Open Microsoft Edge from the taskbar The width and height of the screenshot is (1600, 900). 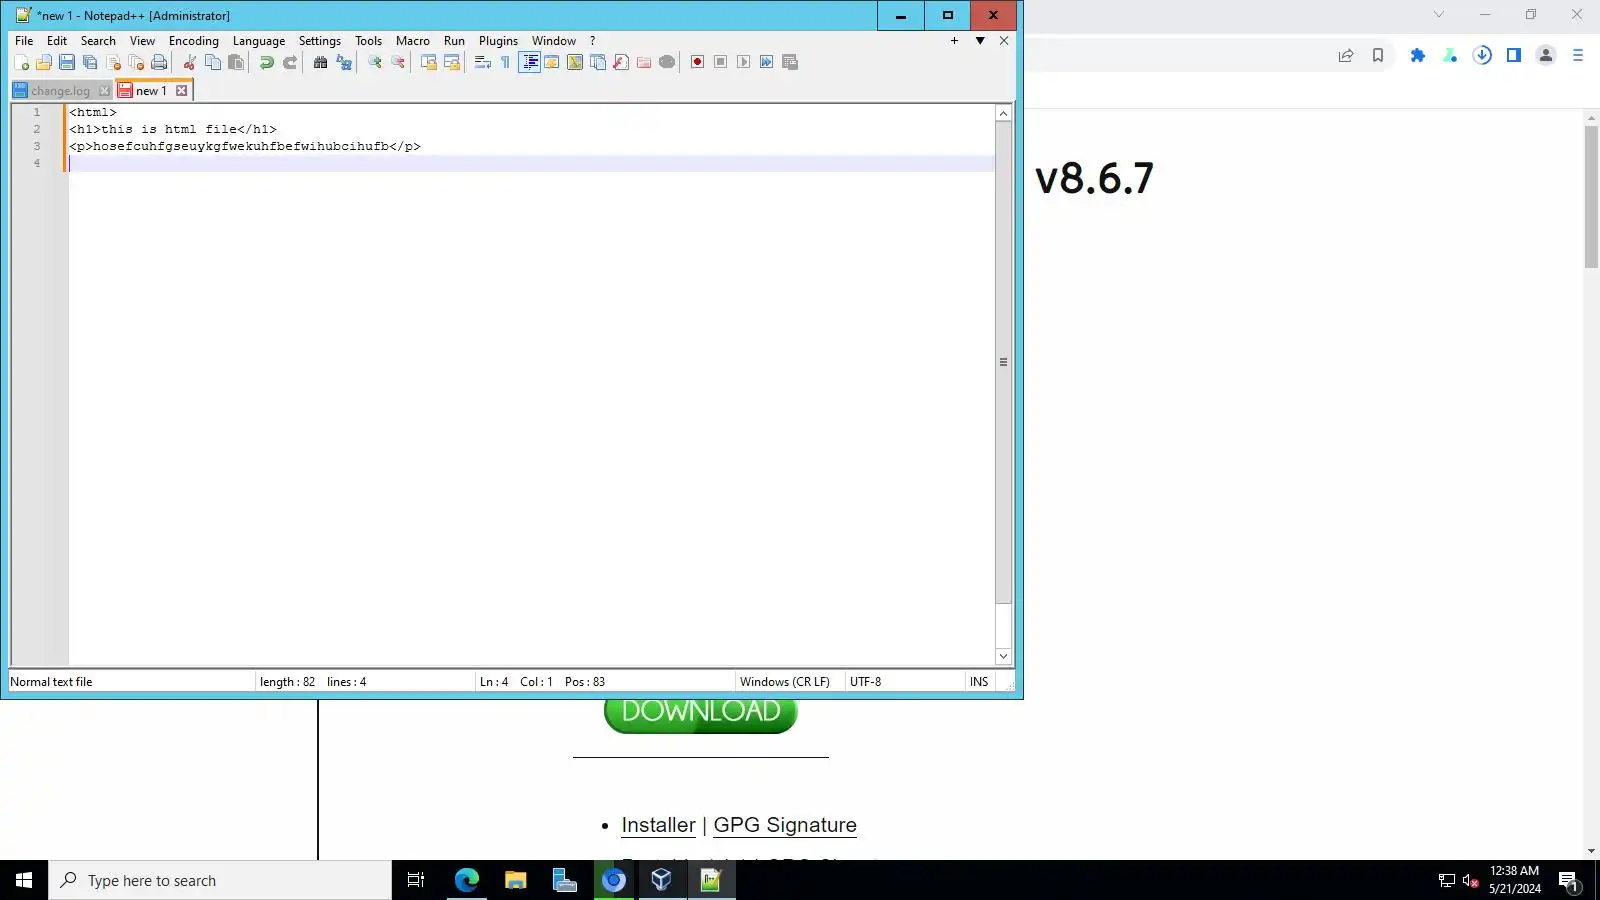[x=467, y=880]
